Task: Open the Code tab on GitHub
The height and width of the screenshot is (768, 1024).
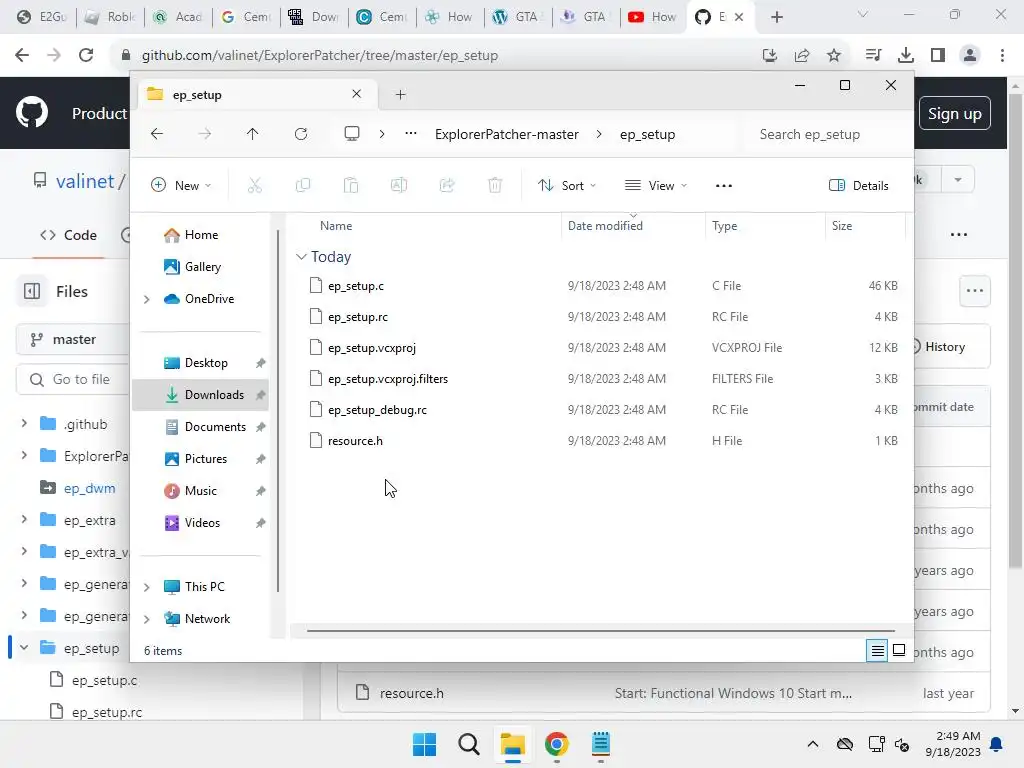Action: [x=69, y=235]
